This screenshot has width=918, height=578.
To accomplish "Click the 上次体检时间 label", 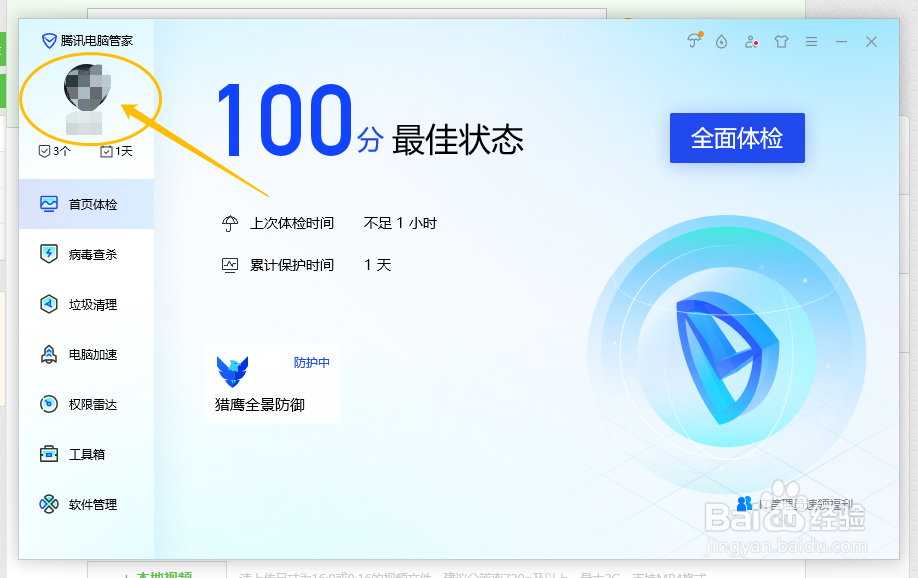I will [292, 223].
